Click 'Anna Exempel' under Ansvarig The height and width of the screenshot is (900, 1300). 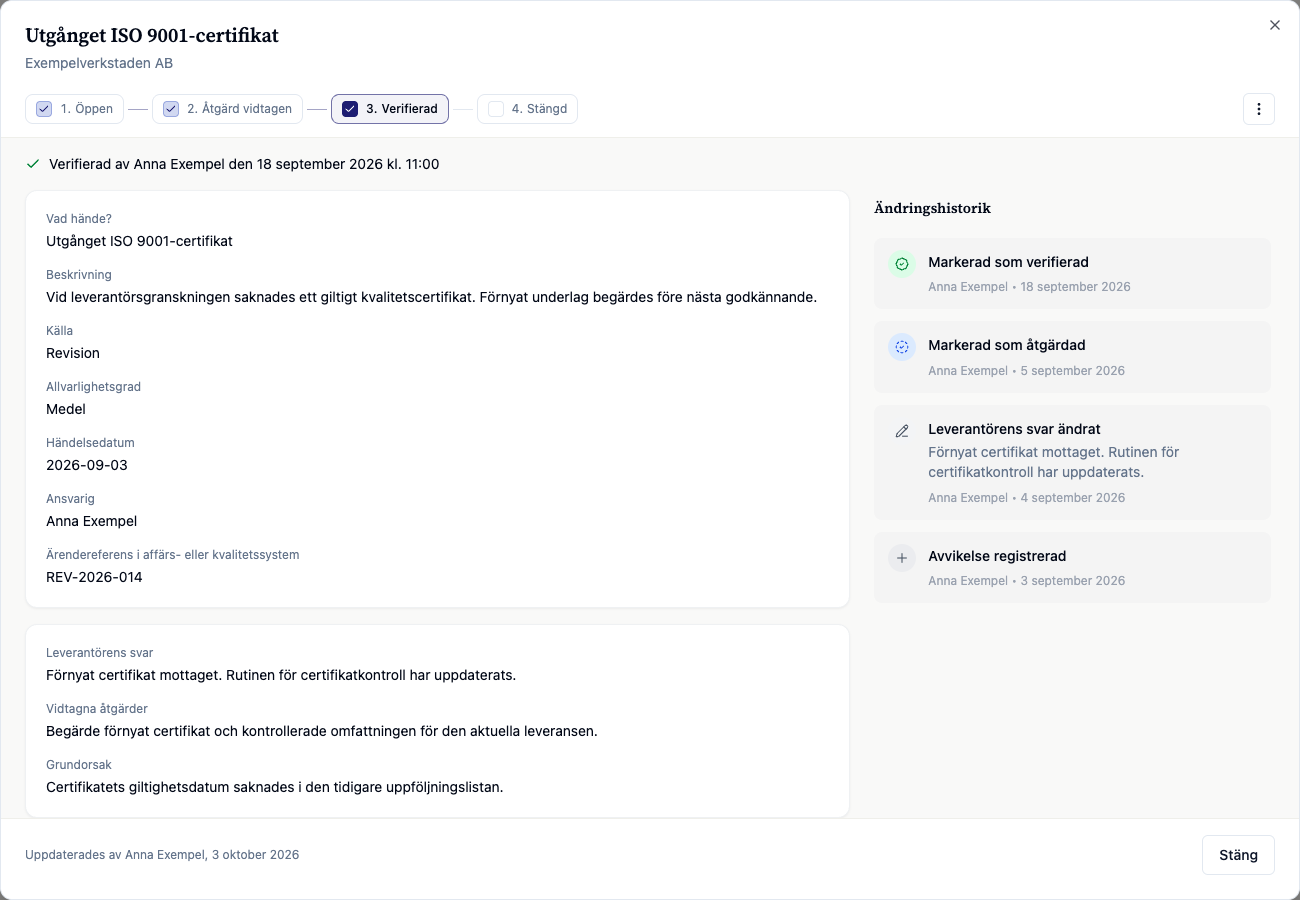point(92,521)
